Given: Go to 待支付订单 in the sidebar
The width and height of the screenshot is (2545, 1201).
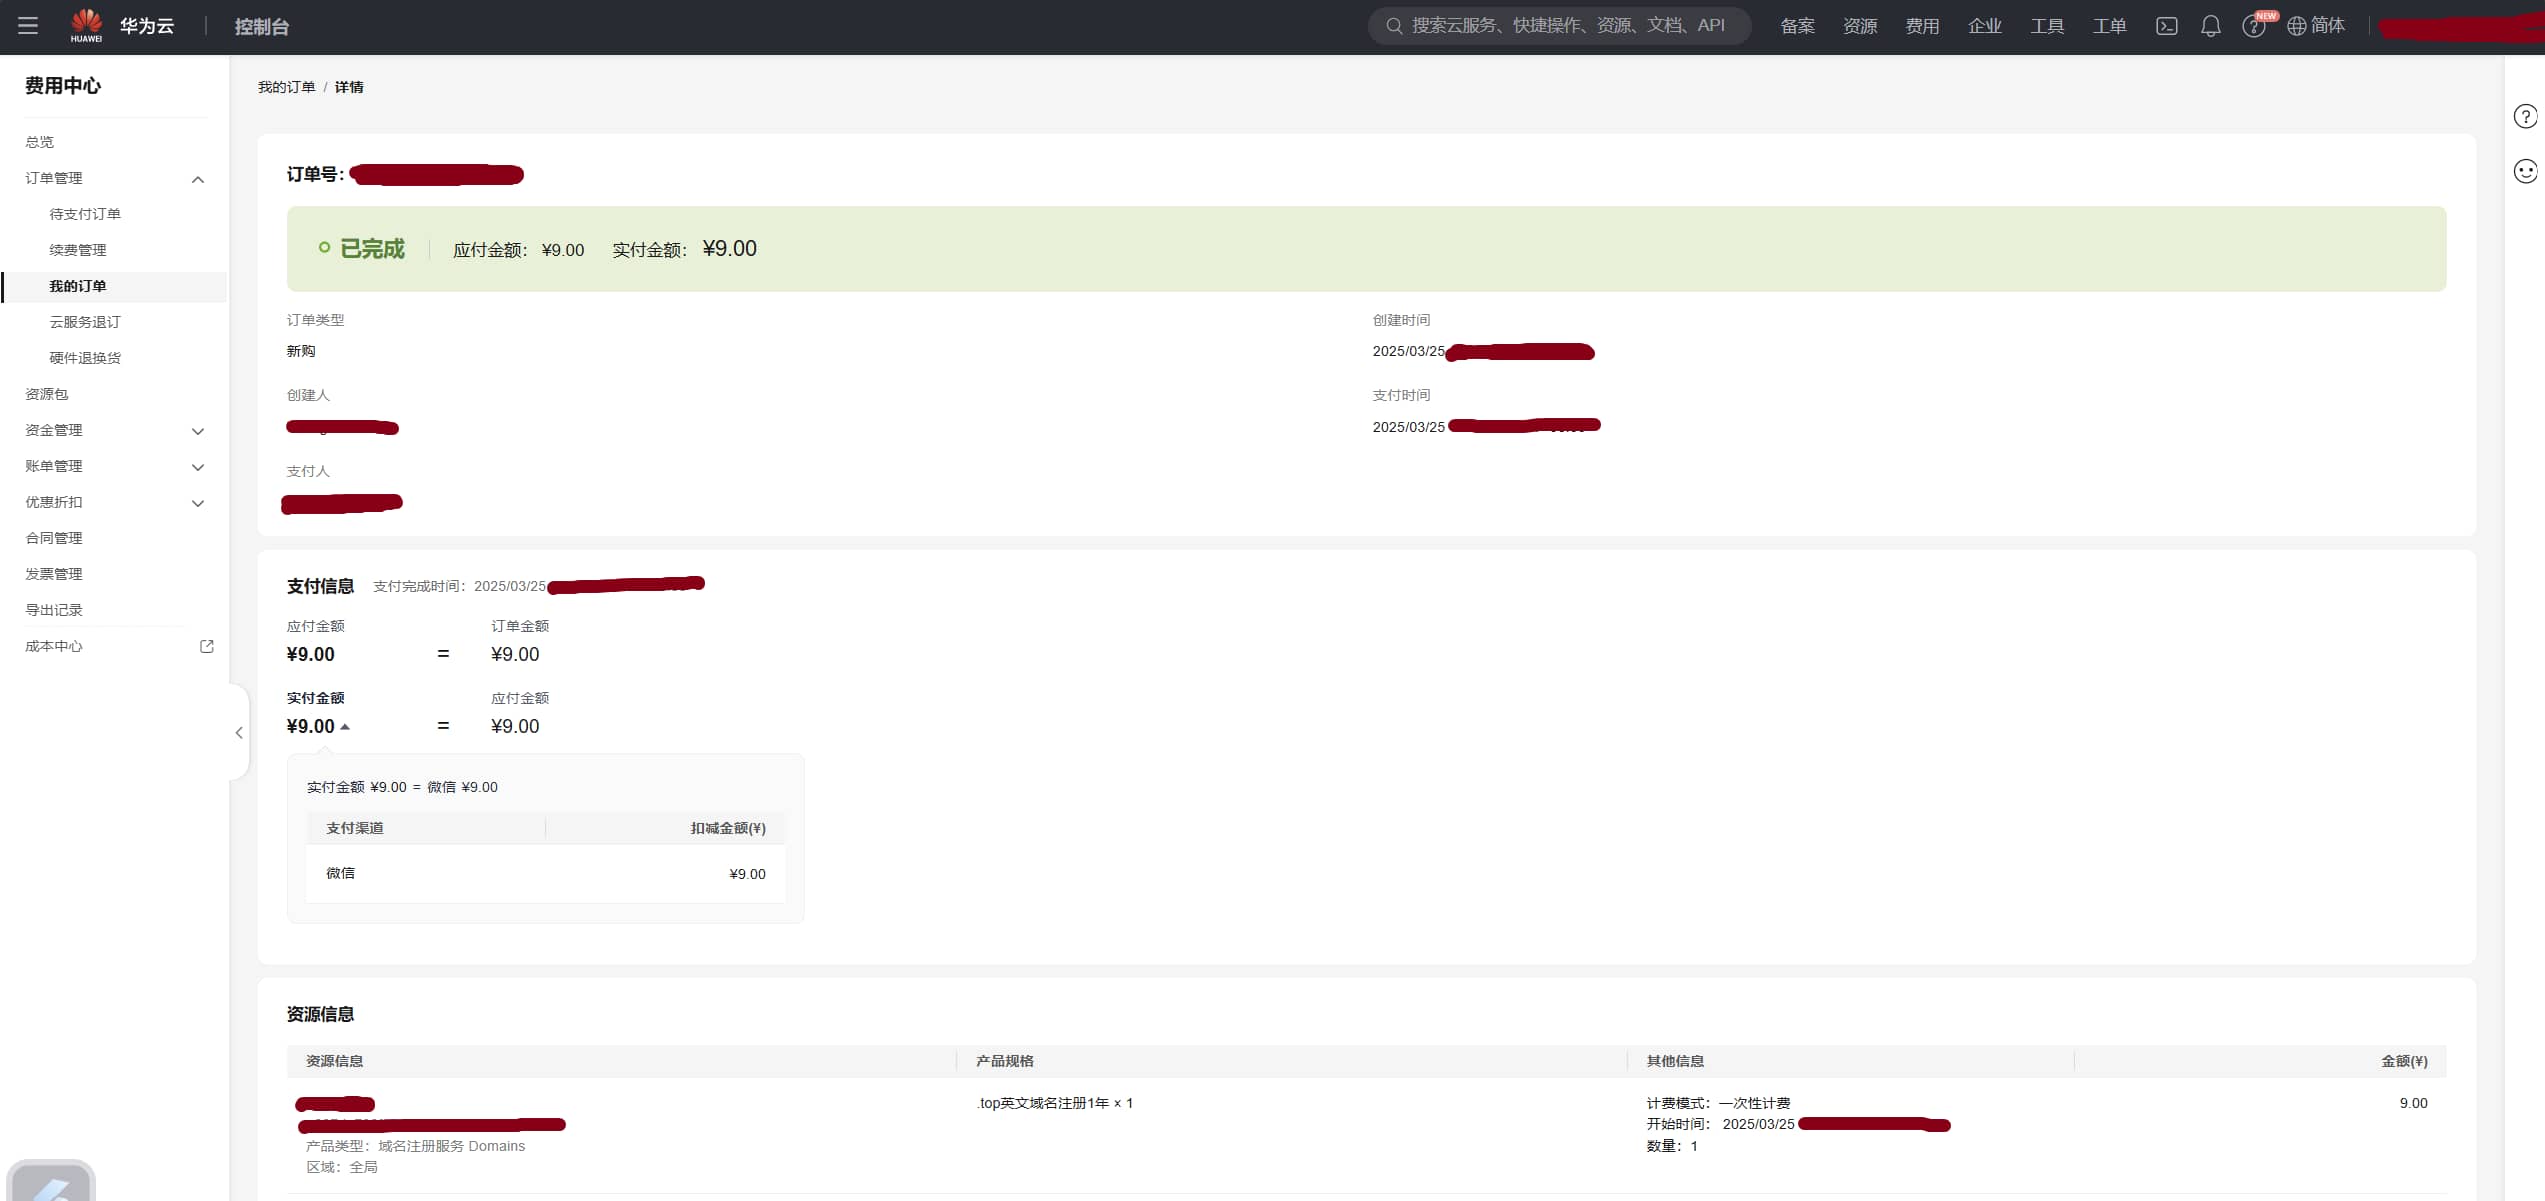Looking at the screenshot, I should tap(85, 214).
